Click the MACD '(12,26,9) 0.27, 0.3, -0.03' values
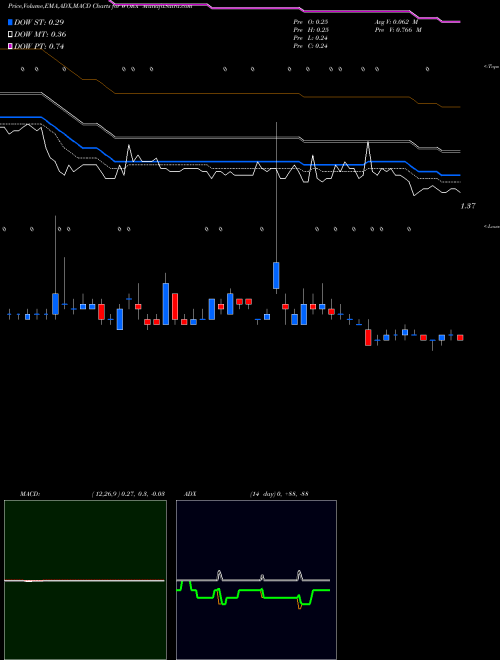The width and height of the screenshot is (500, 660). point(128,494)
